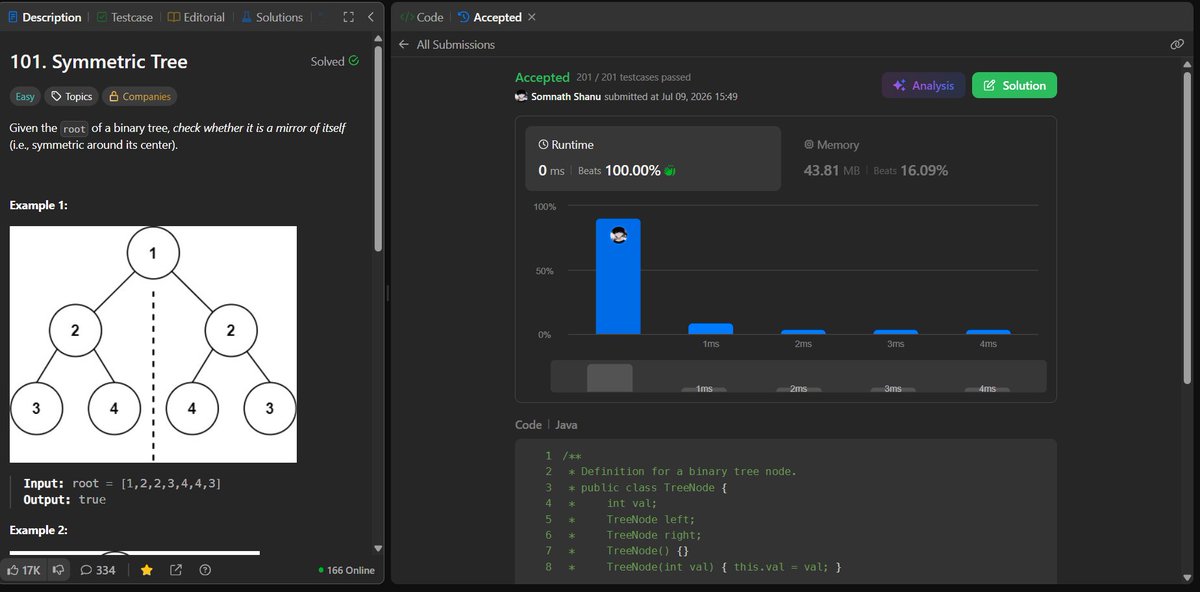
Task: Click the 166 Online indicator
Action: click(x=346, y=570)
